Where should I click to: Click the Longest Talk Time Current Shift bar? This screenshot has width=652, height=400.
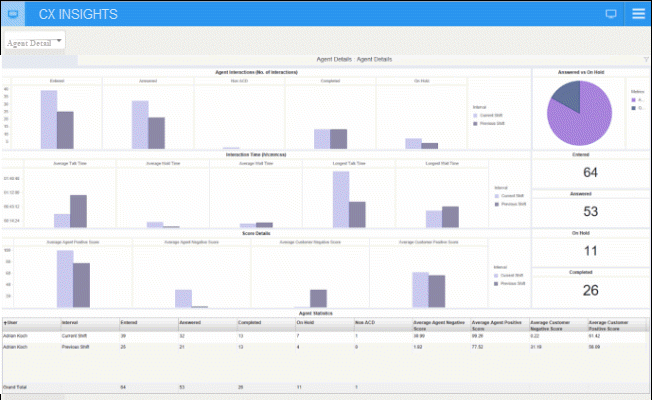[x=341, y=199]
